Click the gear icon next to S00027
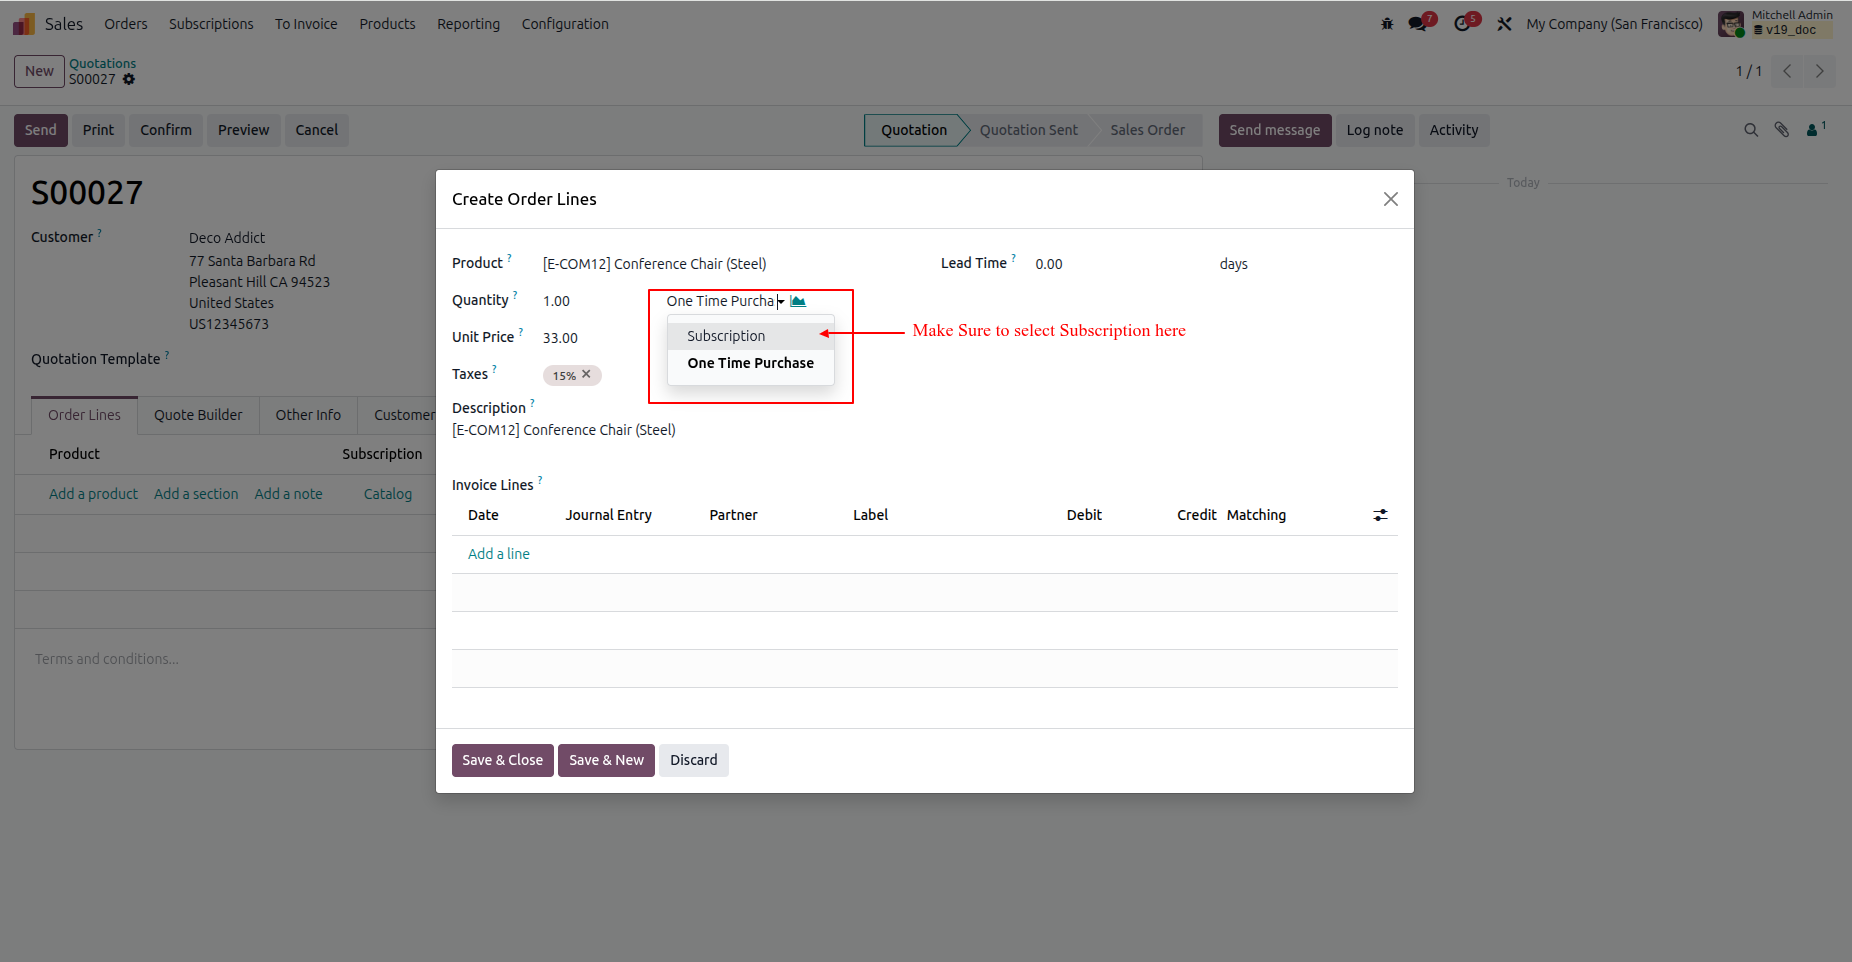 point(129,79)
